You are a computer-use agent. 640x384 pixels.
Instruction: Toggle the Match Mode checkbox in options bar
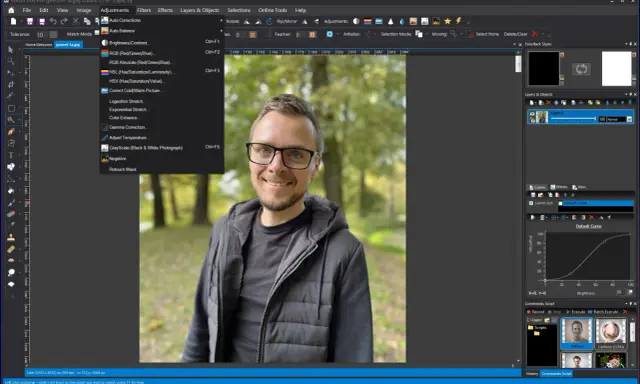tap(97, 32)
